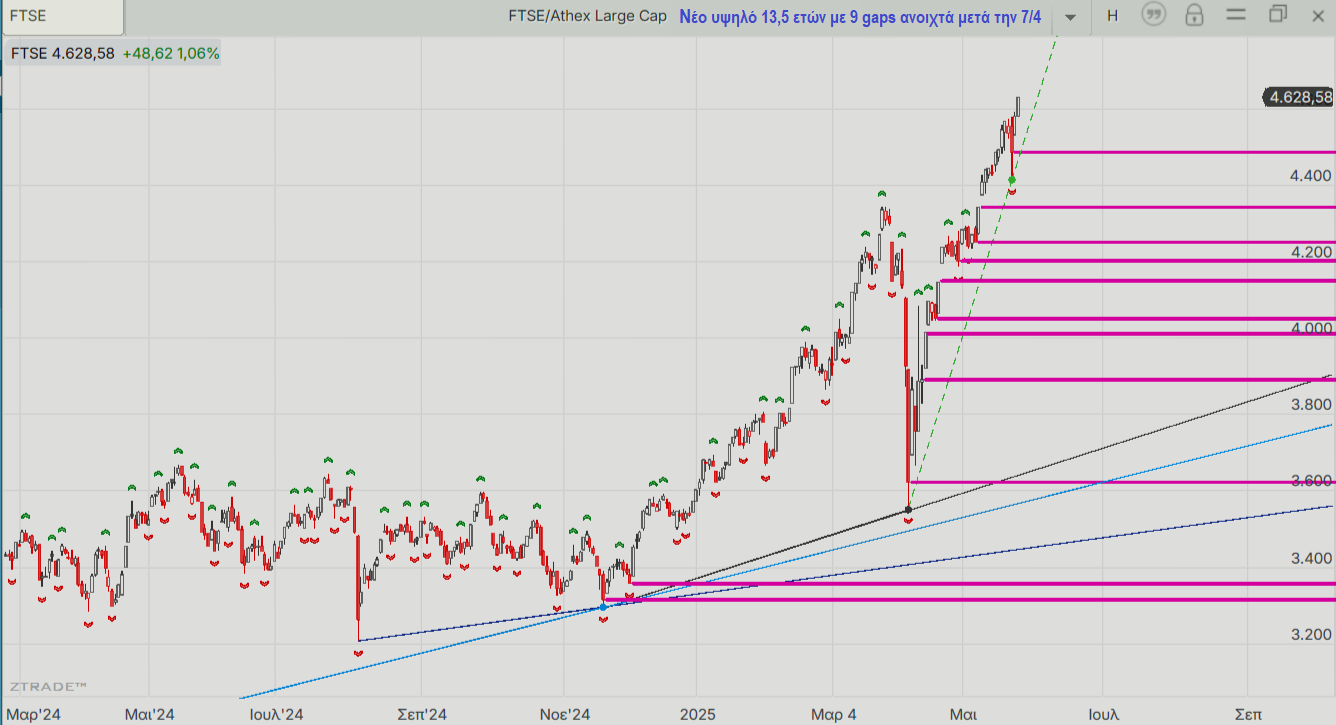Click the Ιουλ date axis label

[1103, 714]
